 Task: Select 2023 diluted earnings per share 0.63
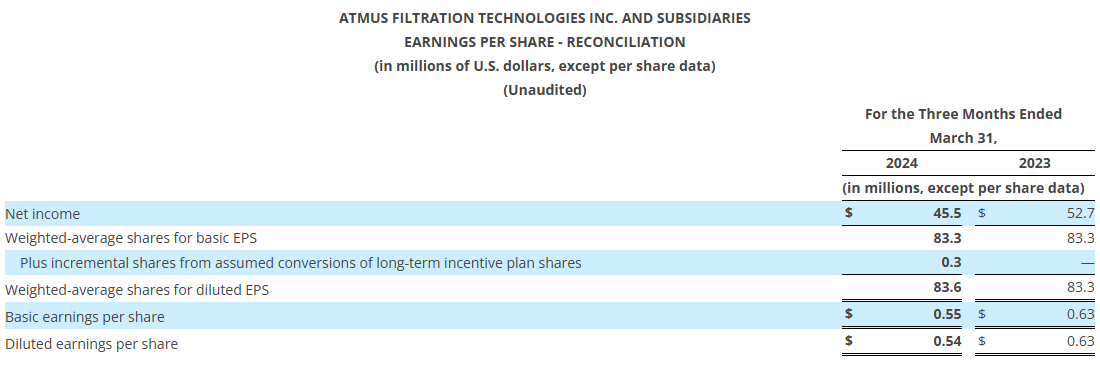[1080, 341]
